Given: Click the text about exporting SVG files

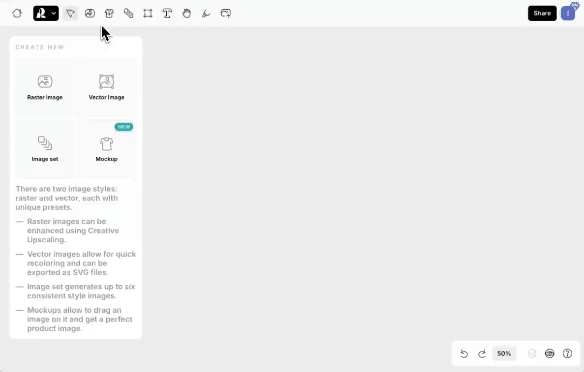Looking at the screenshot, I should click(81, 263).
